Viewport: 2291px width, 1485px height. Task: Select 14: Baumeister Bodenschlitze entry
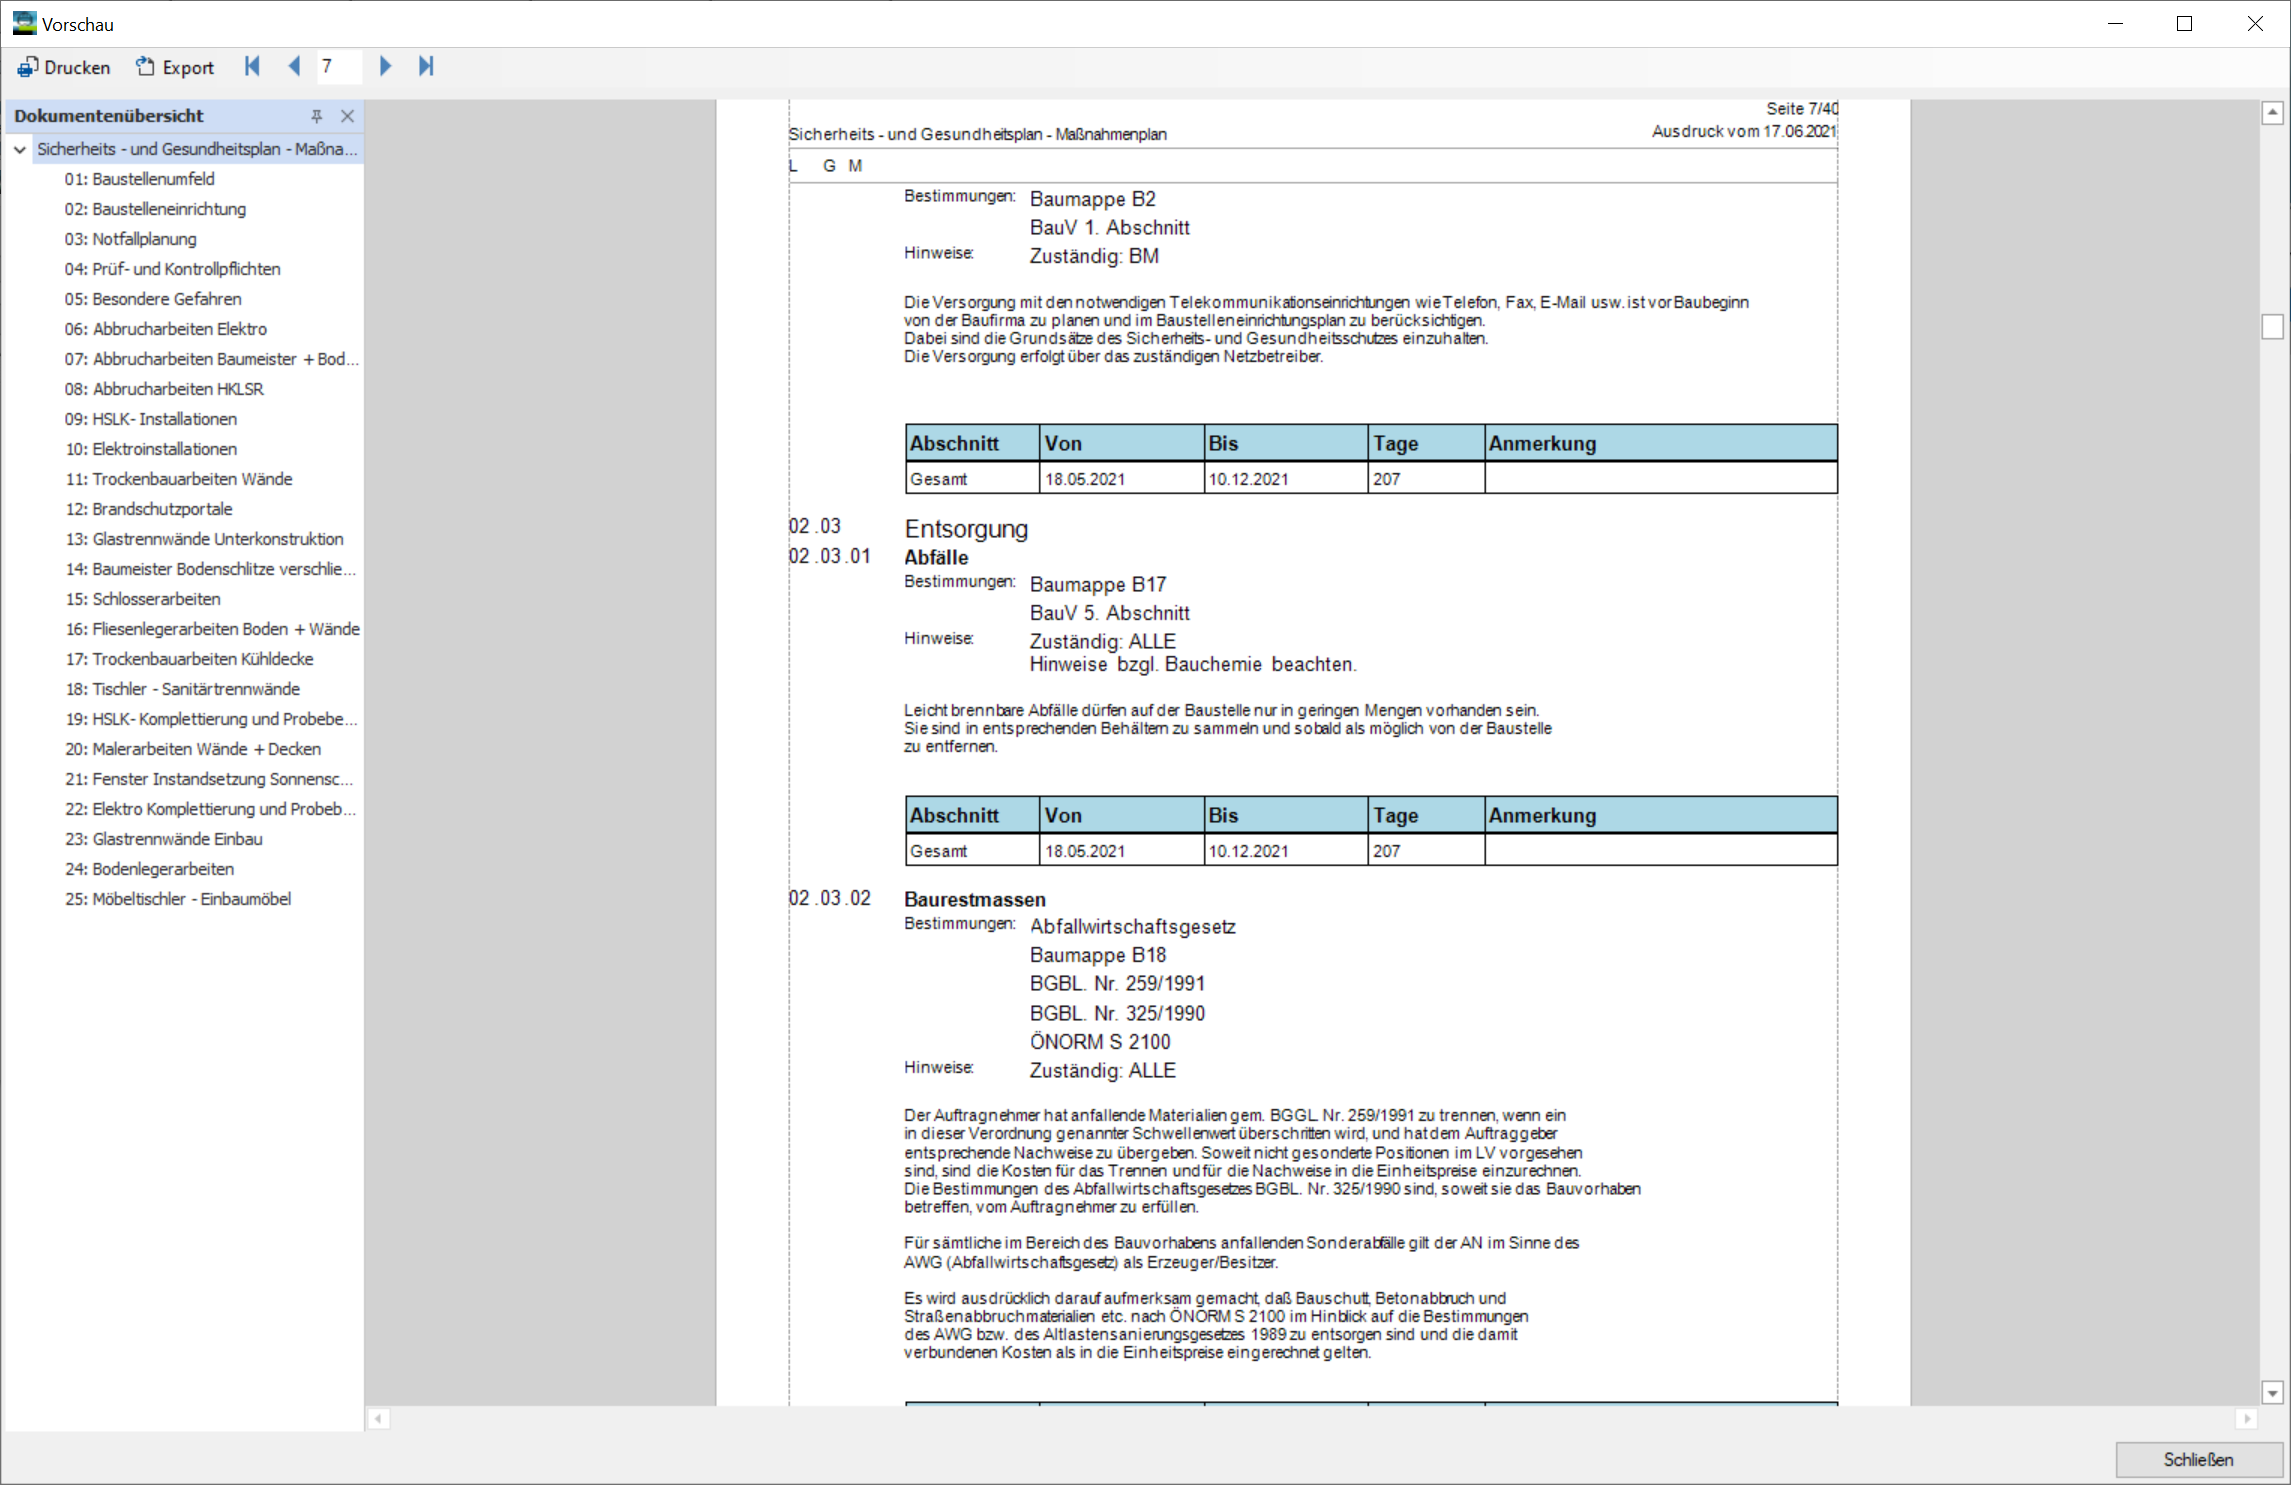point(210,569)
